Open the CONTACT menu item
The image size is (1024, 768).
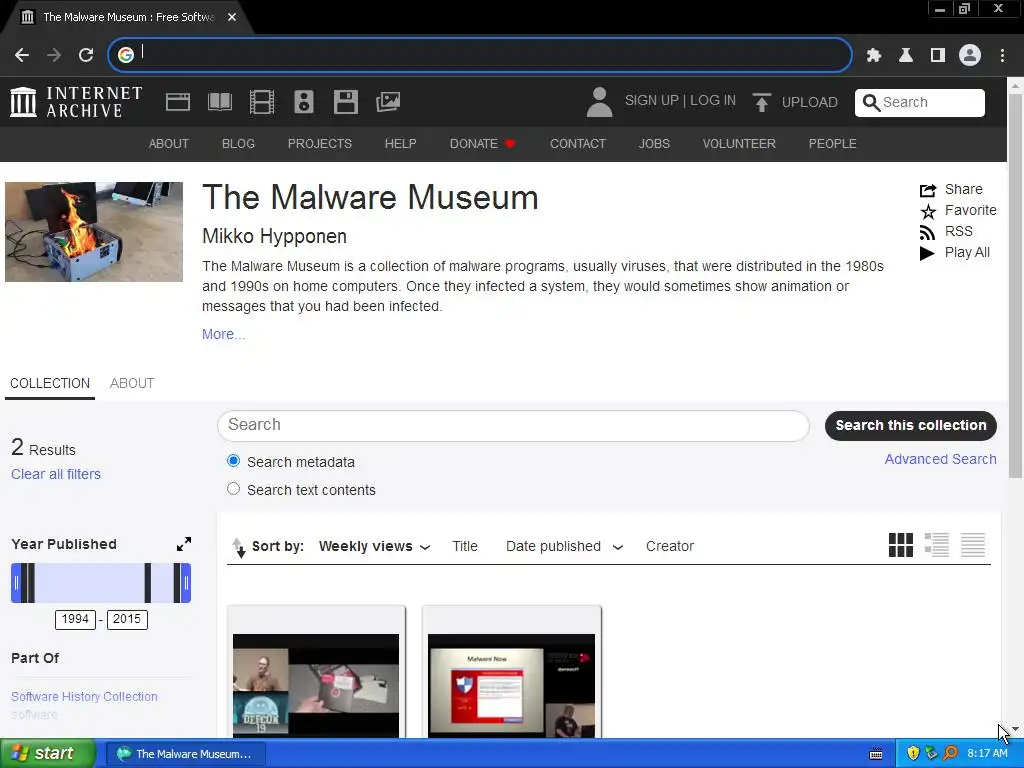578,144
